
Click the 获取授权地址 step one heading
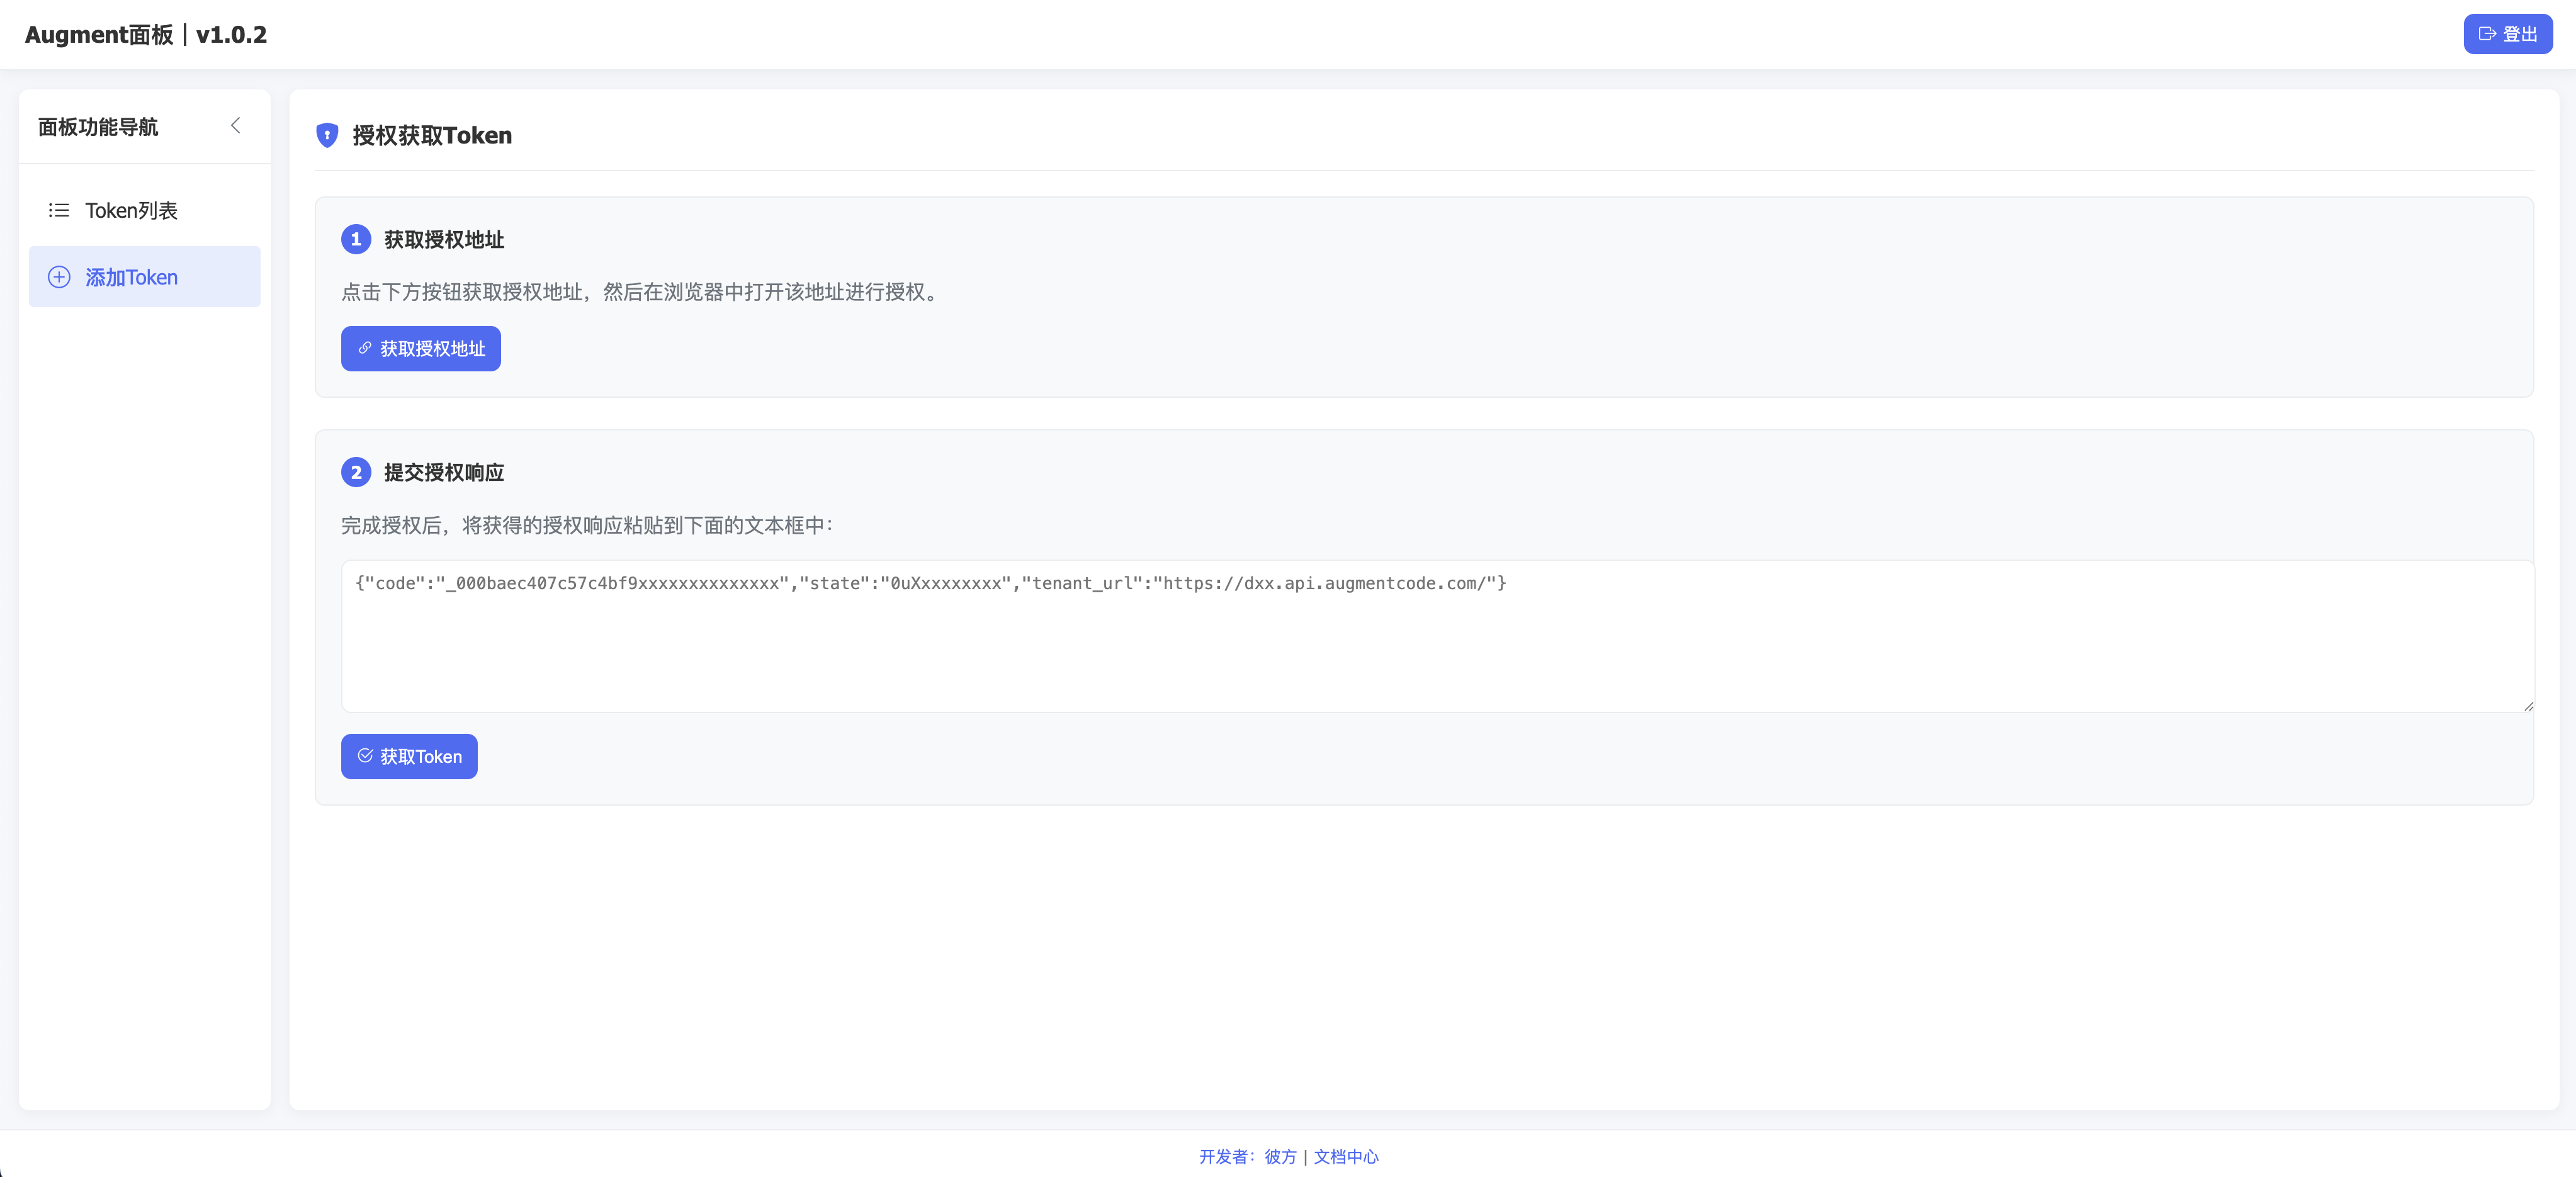coord(444,239)
